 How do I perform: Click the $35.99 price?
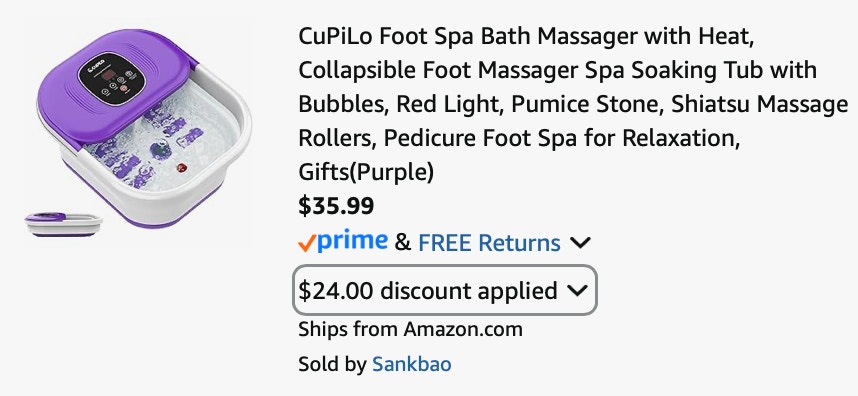point(337,206)
